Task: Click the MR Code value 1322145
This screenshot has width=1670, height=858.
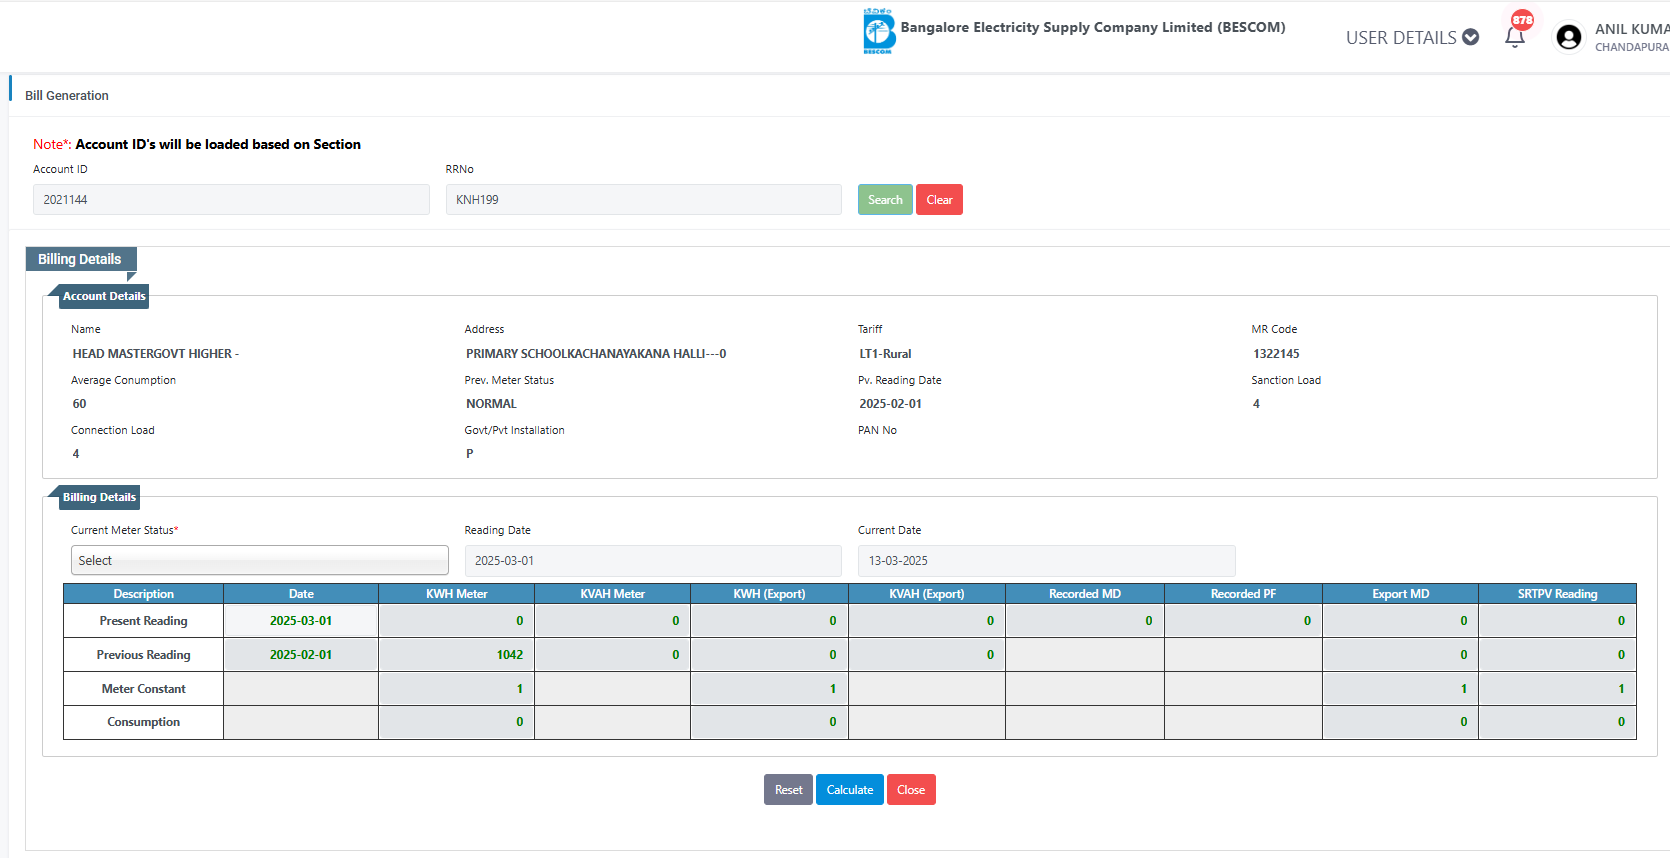Action: tap(1276, 354)
